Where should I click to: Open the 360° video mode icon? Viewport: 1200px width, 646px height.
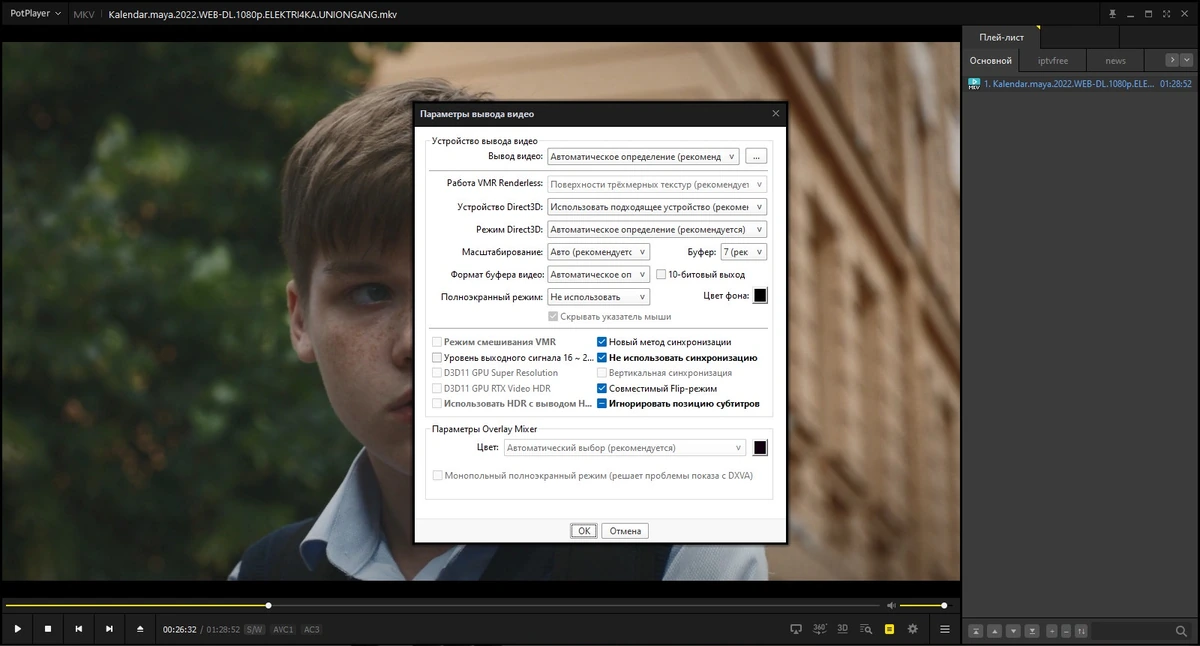point(820,629)
